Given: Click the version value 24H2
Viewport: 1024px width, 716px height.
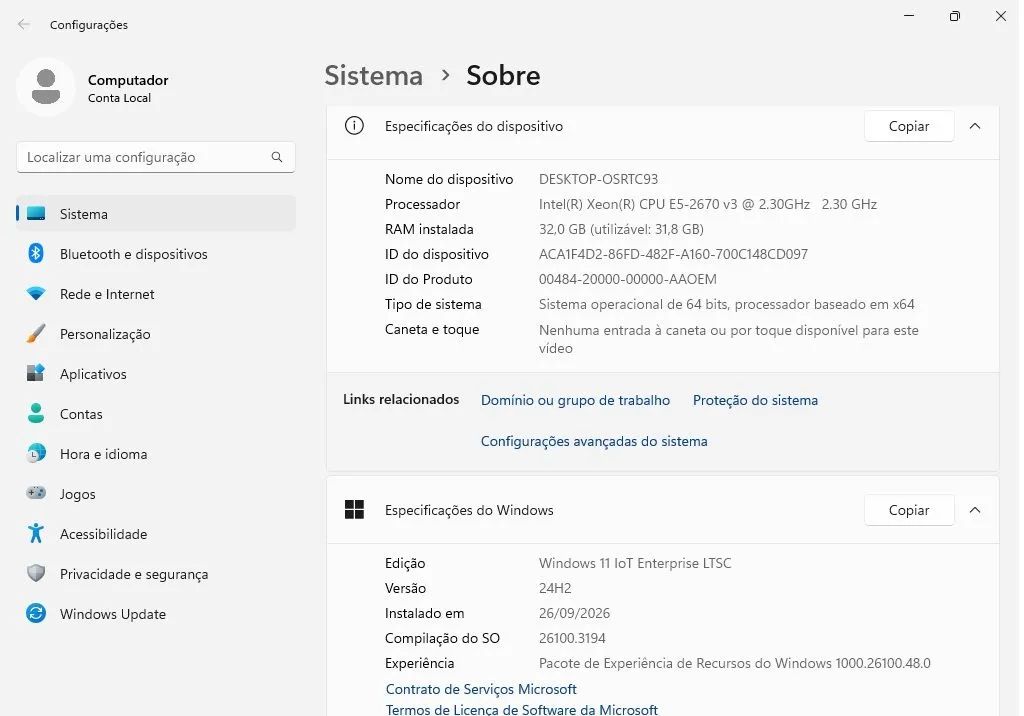Looking at the screenshot, I should click(x=555, y=588).
